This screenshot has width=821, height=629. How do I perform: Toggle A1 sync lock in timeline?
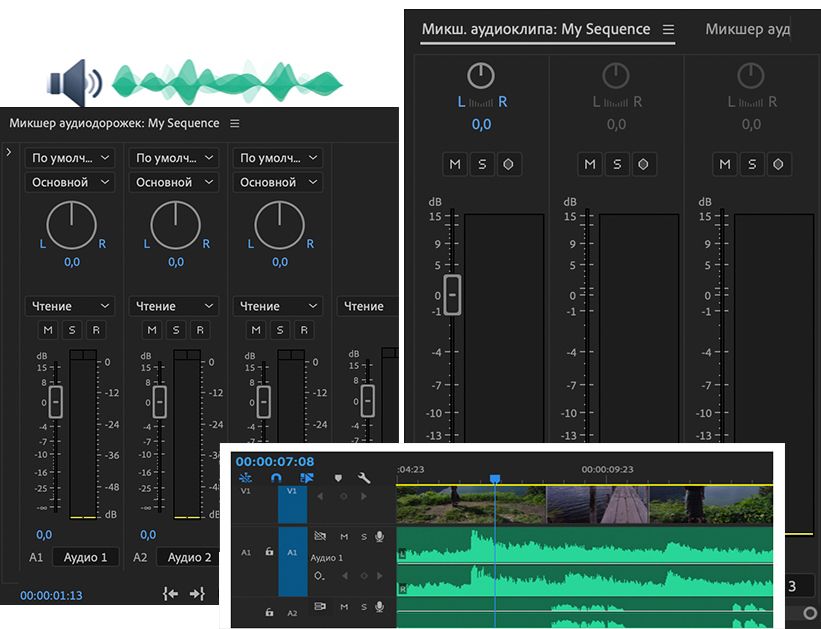point(320,536)
